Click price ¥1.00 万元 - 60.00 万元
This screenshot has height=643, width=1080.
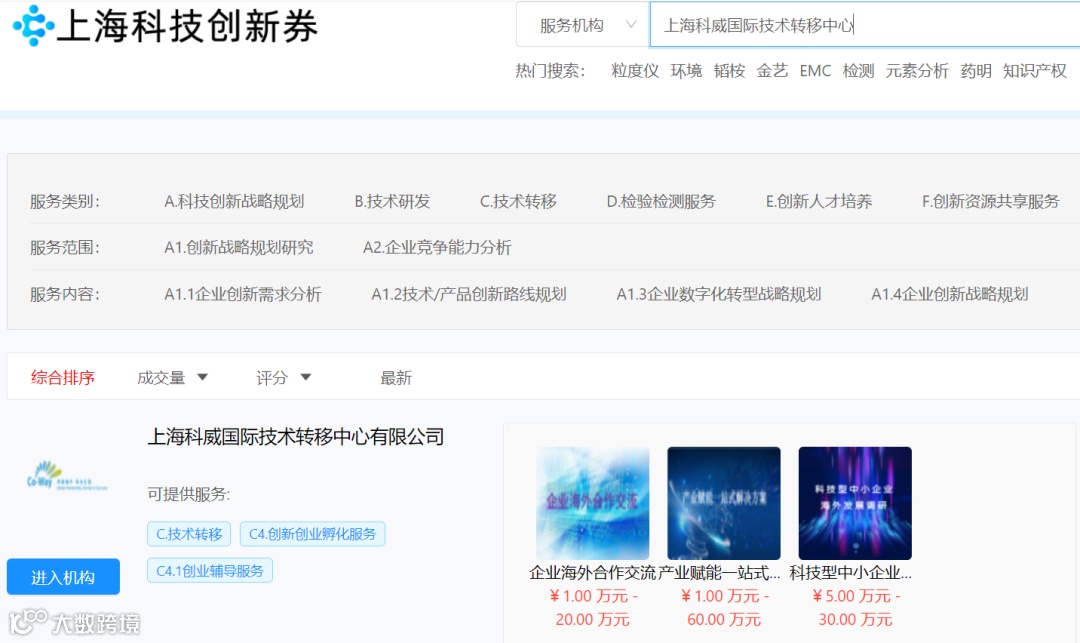coord(724,608)
